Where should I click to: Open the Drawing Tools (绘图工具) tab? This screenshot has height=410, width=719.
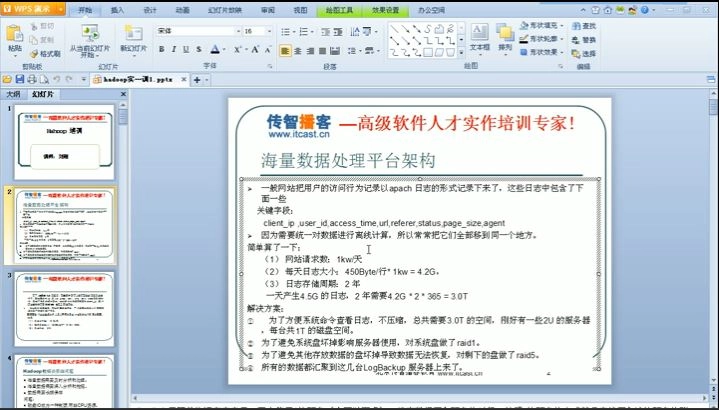coord(339,10)
